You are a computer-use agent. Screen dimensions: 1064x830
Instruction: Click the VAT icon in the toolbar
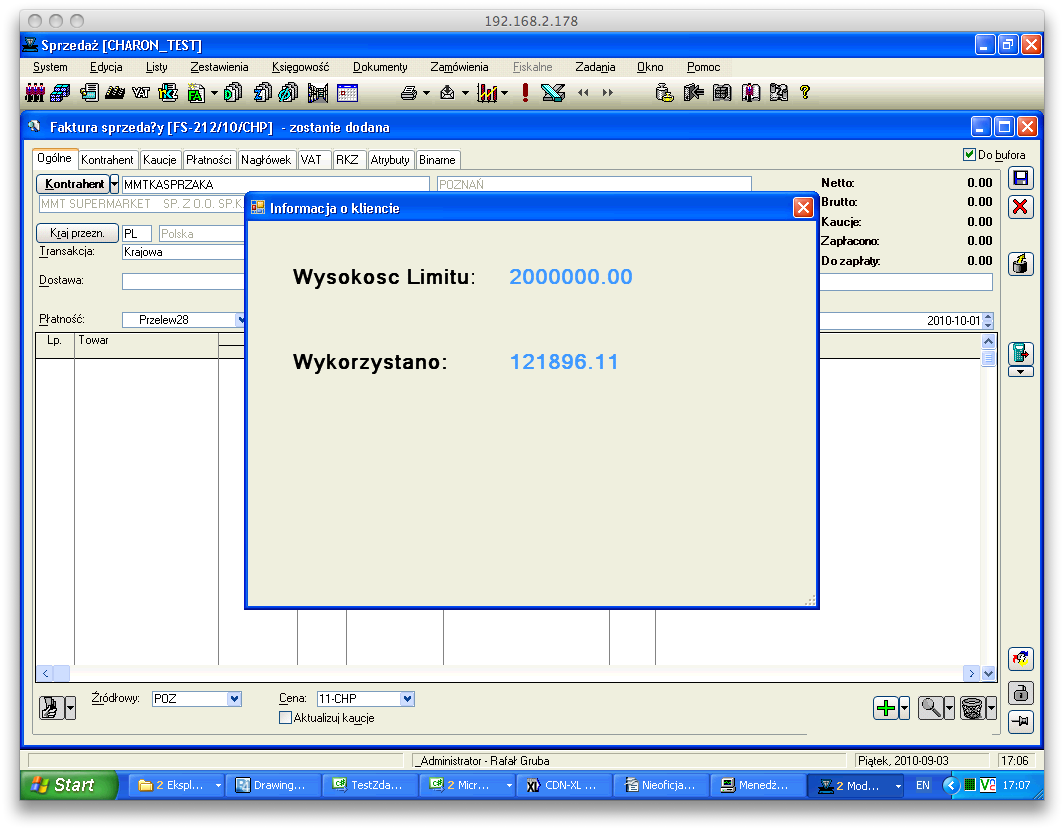tap(141, 93)
